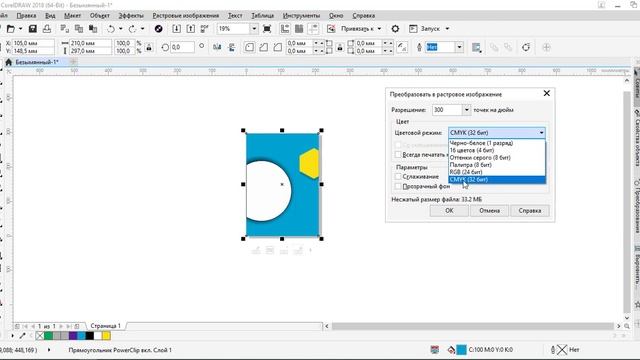Click the rotation angle input field
Viewport: 640px width, 360px height.
[x=182, y=47]
